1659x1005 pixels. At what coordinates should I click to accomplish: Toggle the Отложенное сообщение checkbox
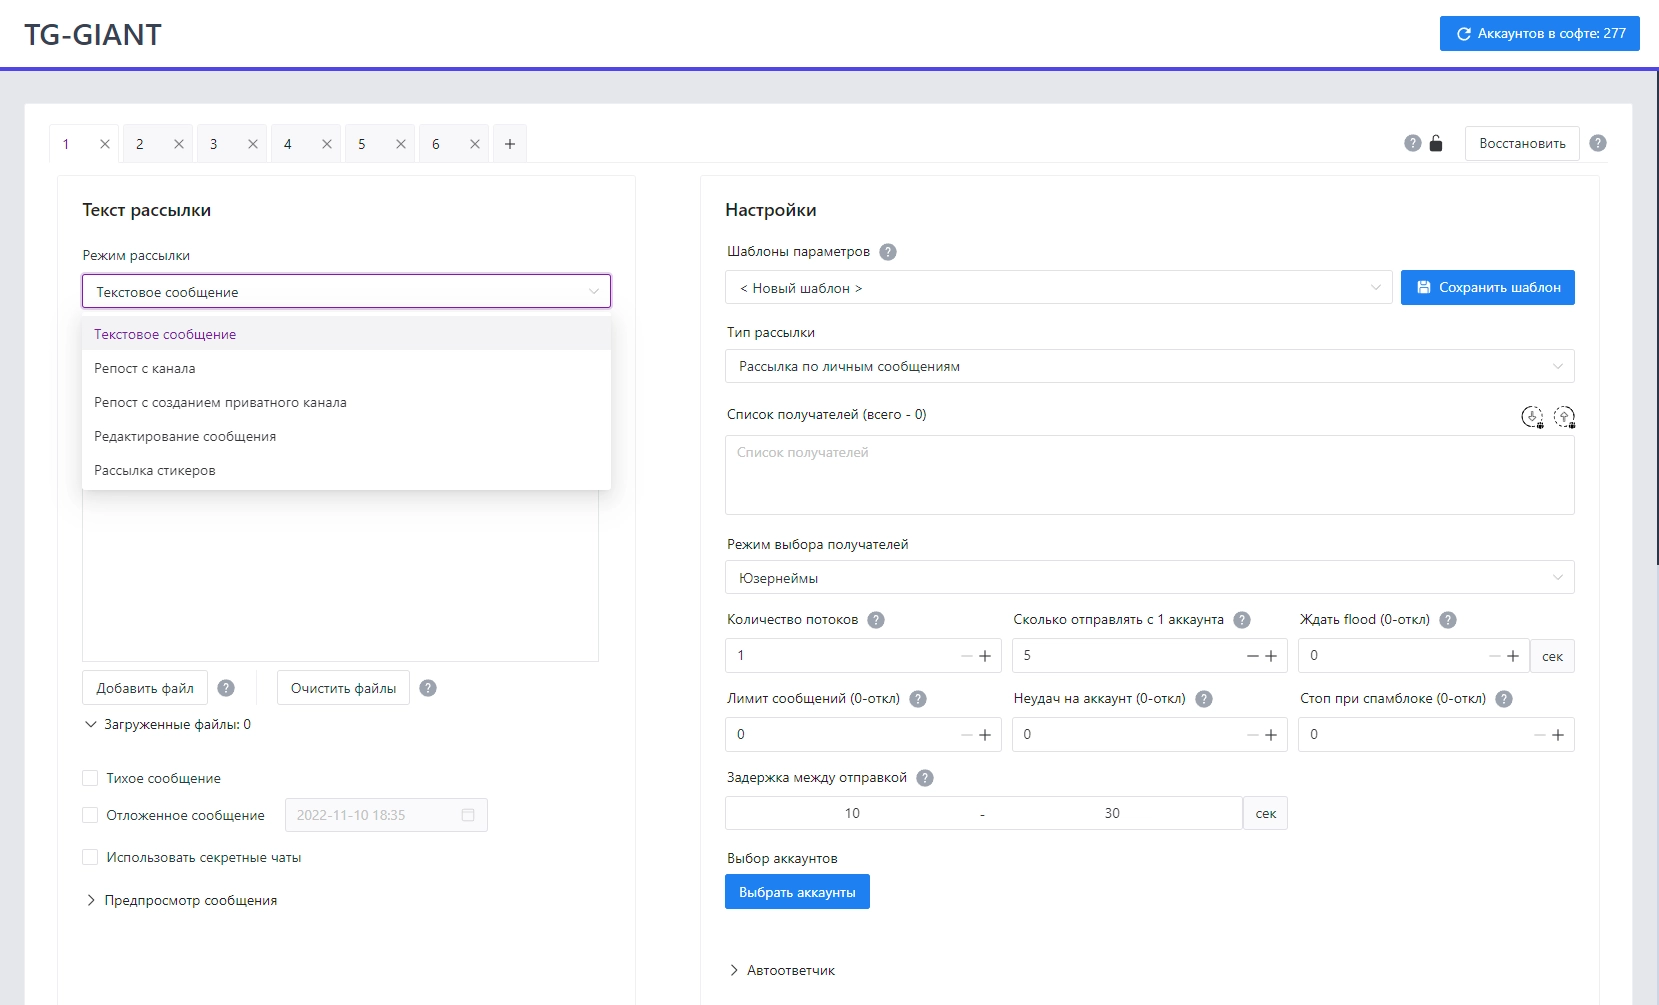coord(90,815)
